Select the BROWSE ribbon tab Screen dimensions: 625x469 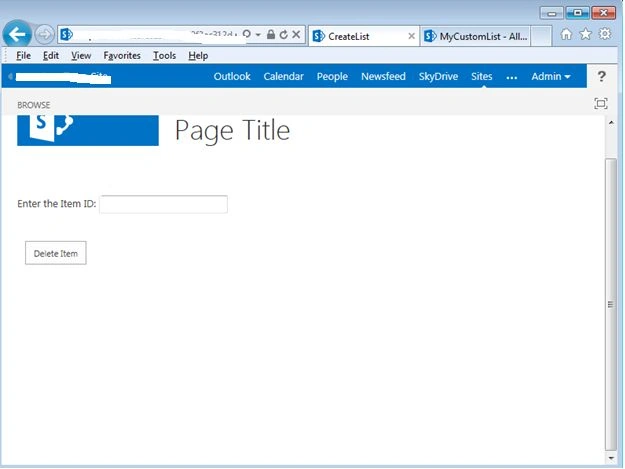pos(33,105)
